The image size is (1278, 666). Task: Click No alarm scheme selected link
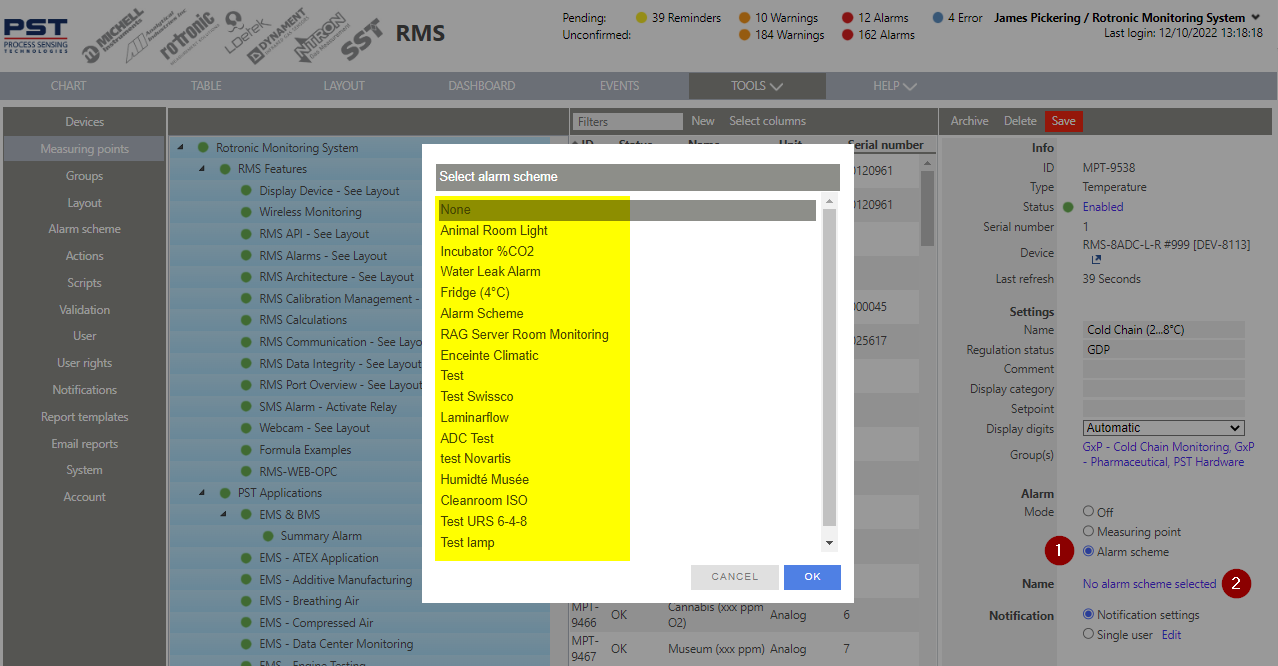(1149, 584)
